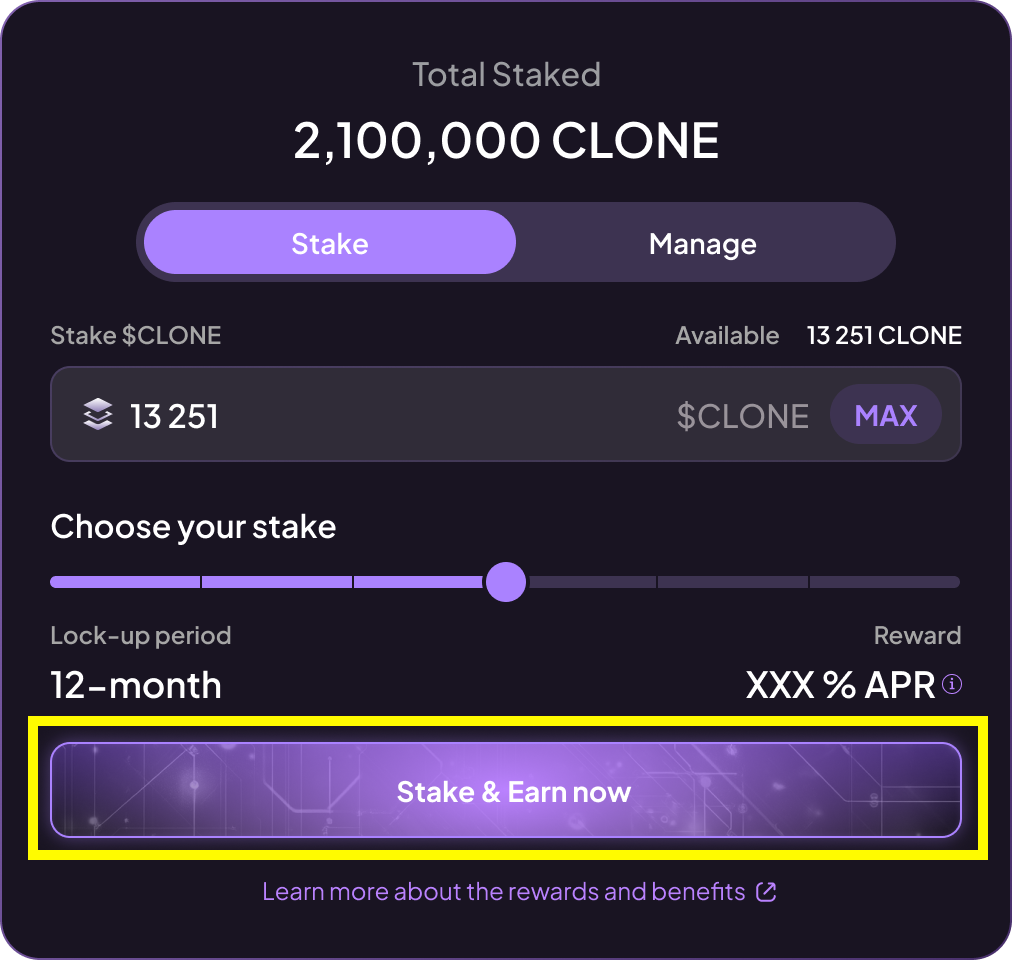
Task: Click the 12-month lock-up period value
Action: (136, 686)
